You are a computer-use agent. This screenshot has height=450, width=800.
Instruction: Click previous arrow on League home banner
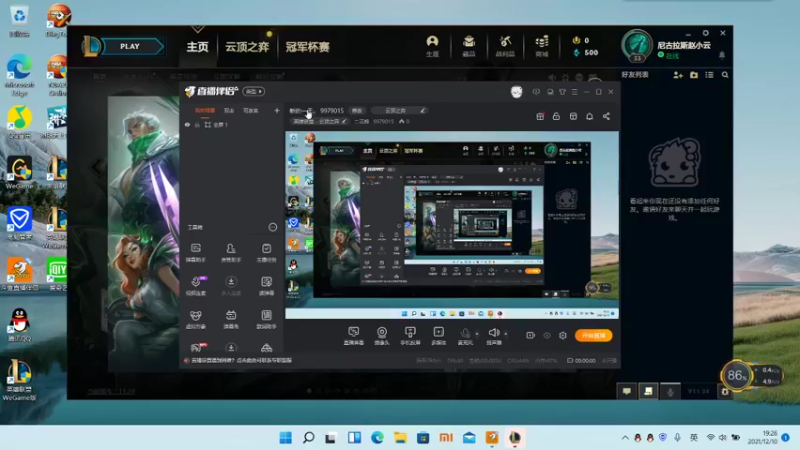tap(97, 166)
